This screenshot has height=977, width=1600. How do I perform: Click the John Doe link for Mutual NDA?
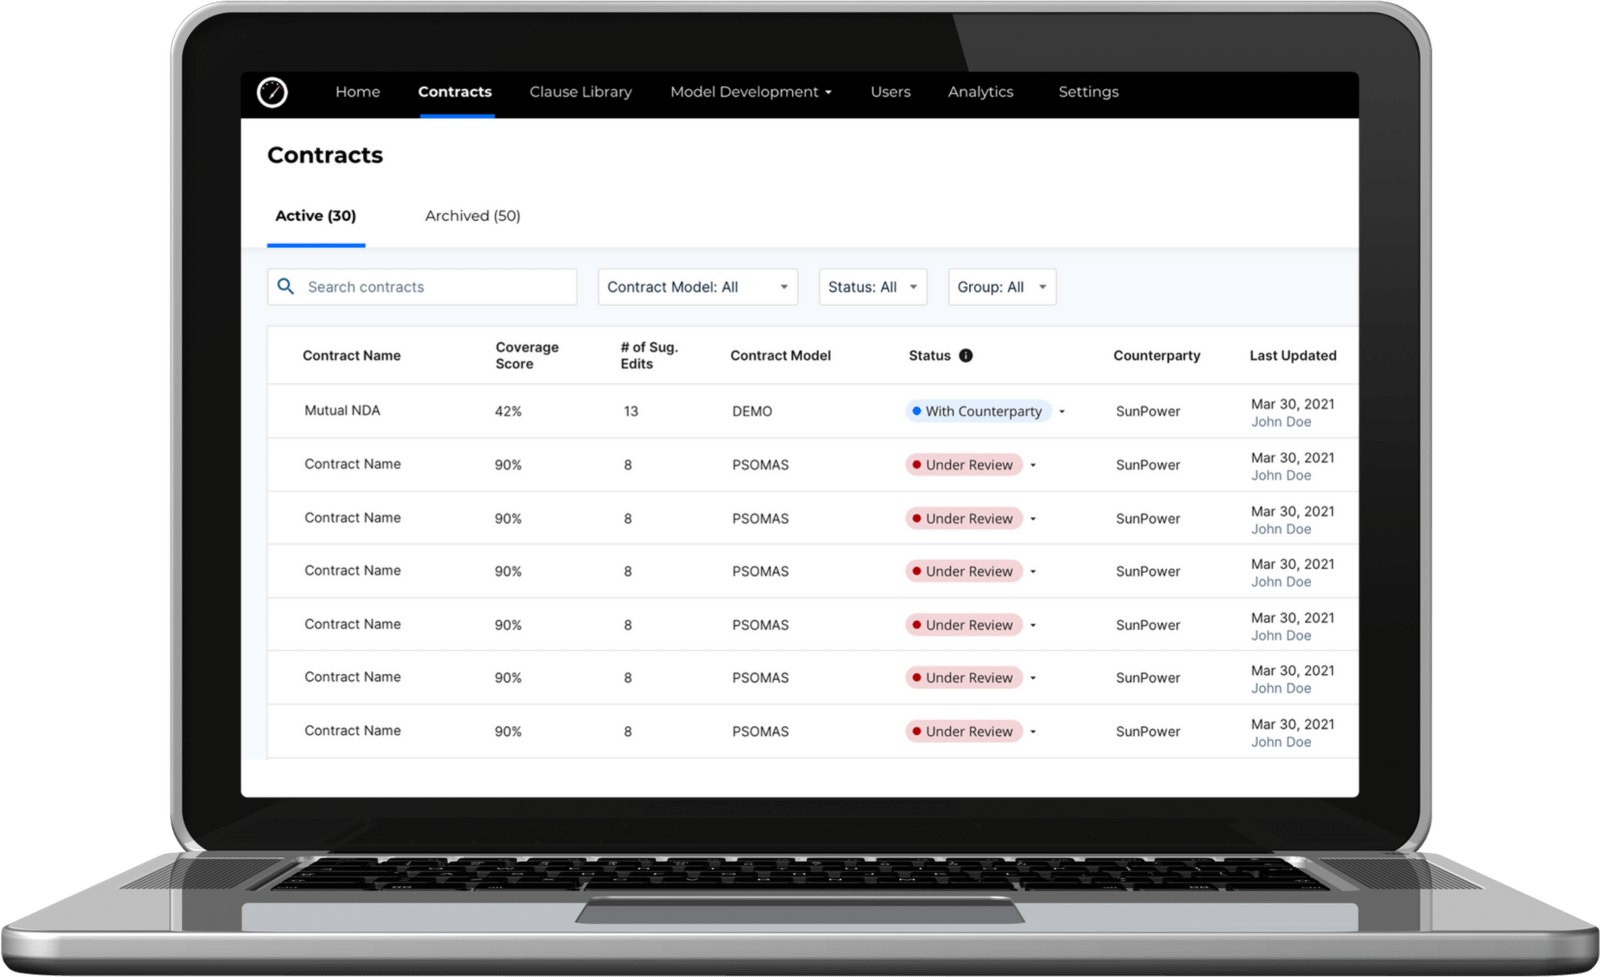click(x=1281, y=421)
